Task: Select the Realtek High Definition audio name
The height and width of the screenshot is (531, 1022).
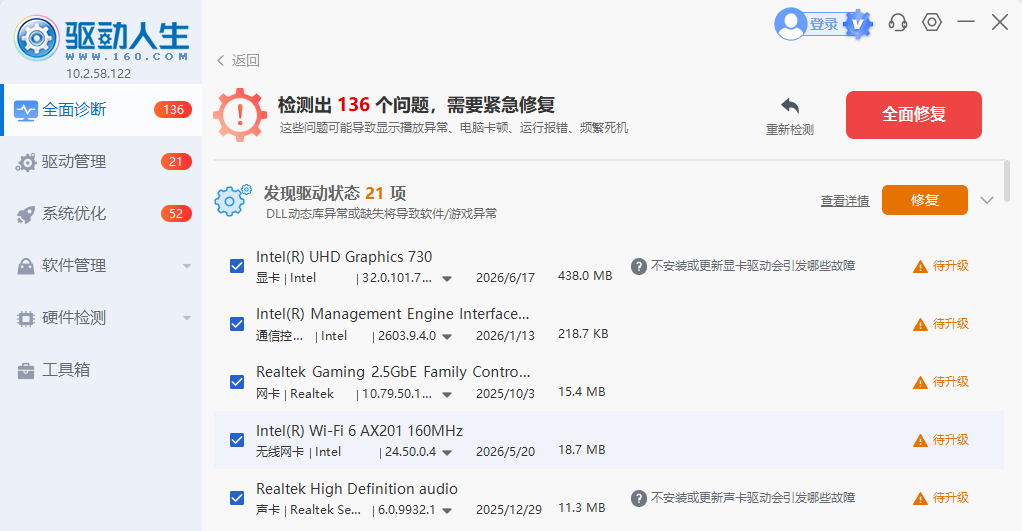Action: point(357,489)
